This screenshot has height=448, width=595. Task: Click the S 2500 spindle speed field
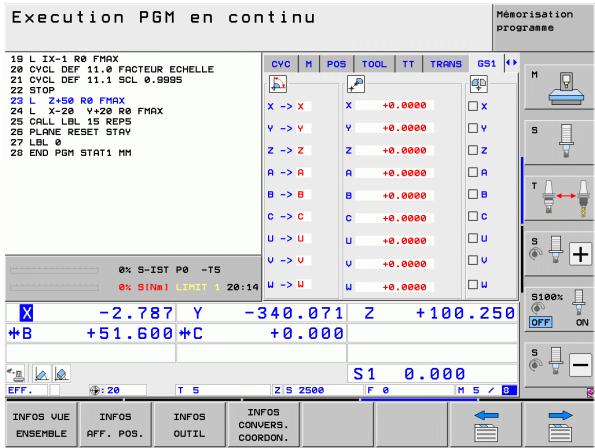coord(324,390)
